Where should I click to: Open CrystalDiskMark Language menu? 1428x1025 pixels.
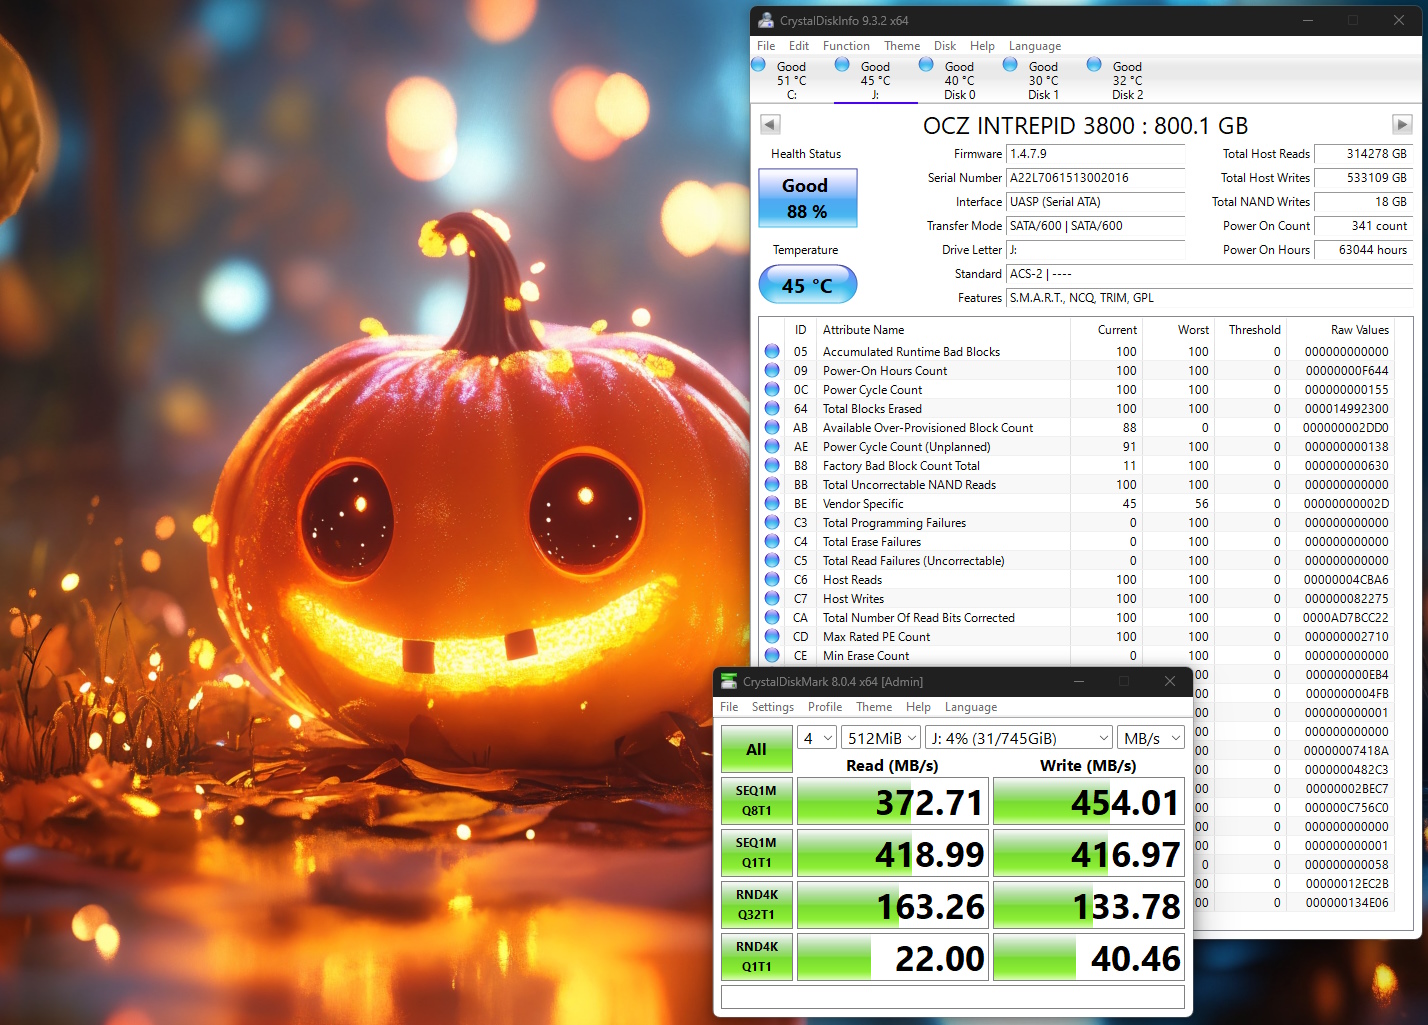(971, 707)
